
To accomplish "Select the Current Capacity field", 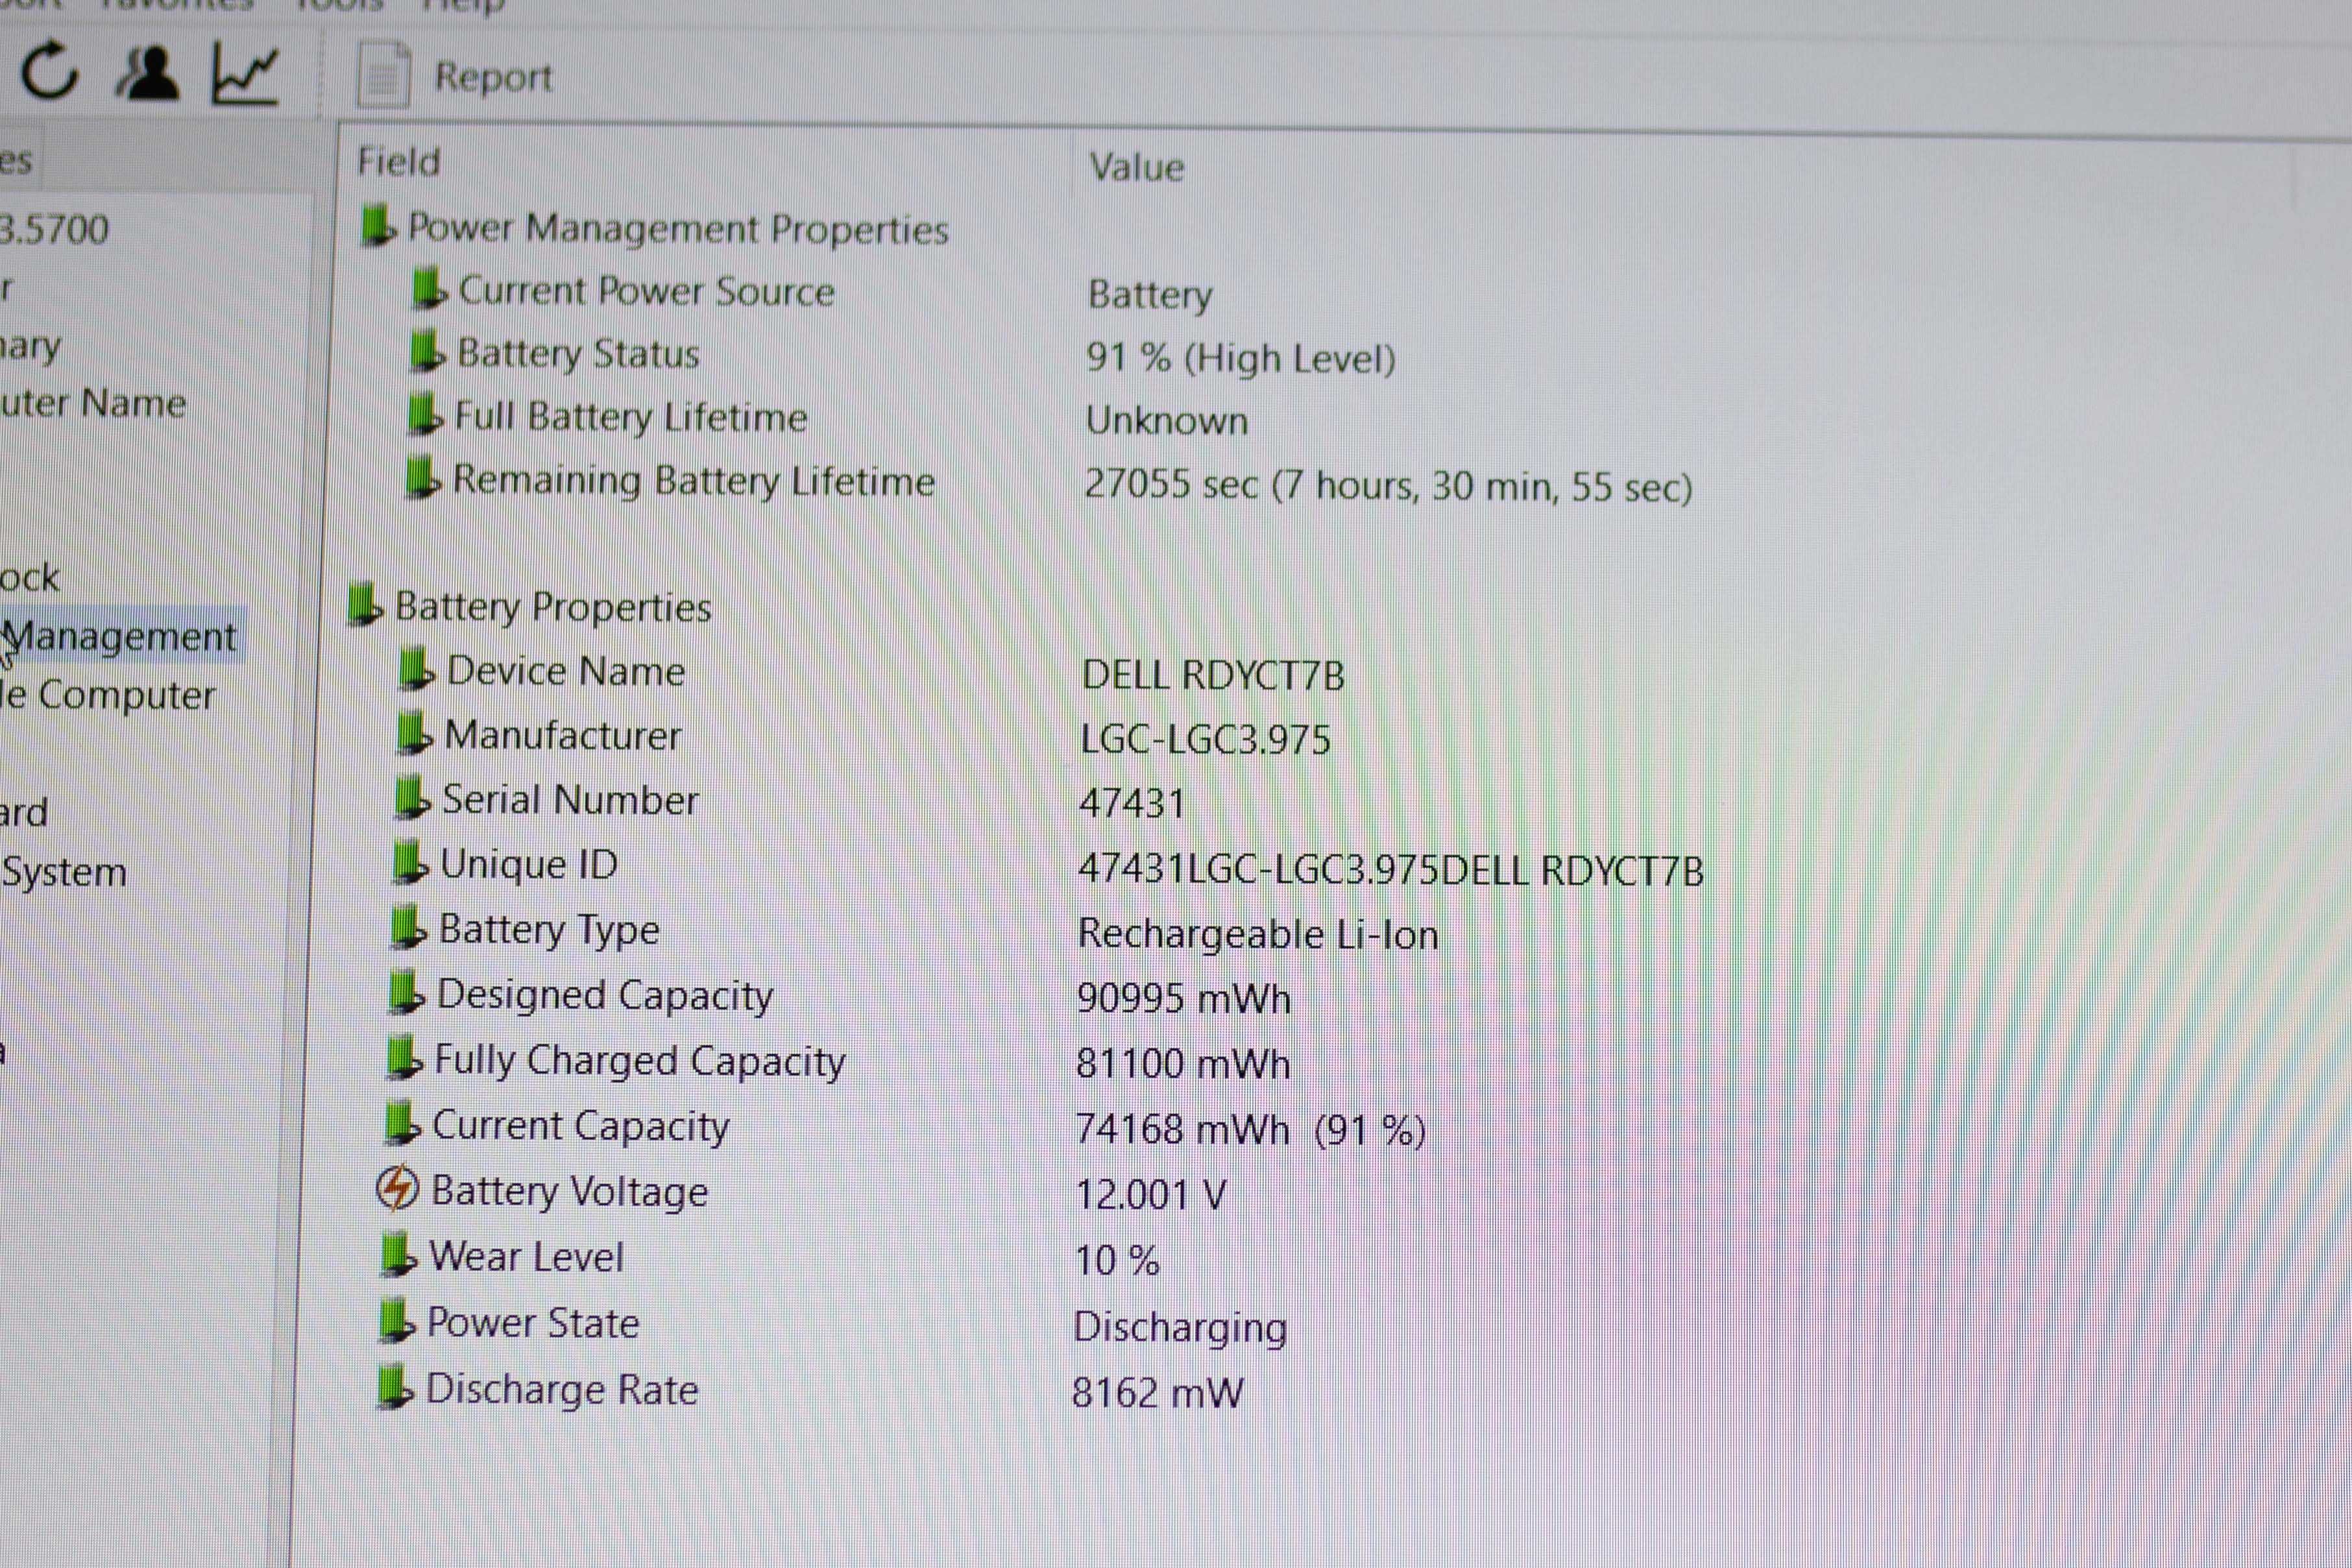I will pyautogui.click(x=581, y=1127).
